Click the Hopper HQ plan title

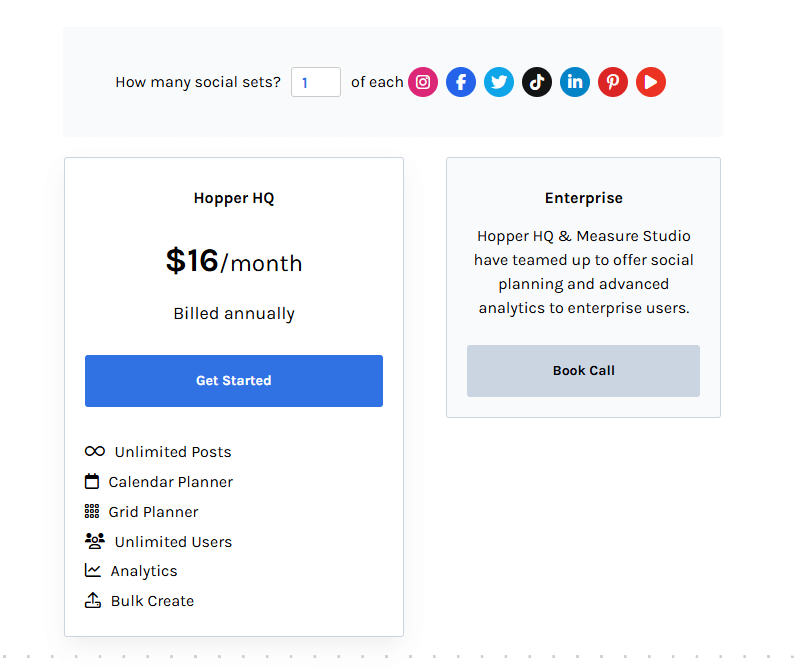(234, 198)
